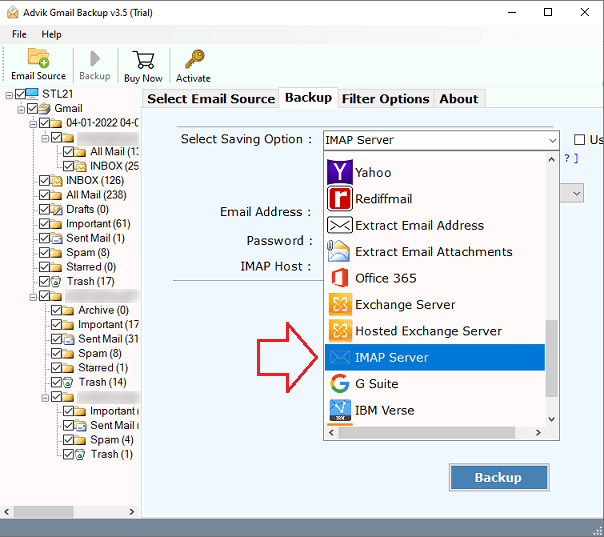The width and height of the screenshot is (604, 537).
Task: Select Exchange Server orange icon
Action: (340, 304)
